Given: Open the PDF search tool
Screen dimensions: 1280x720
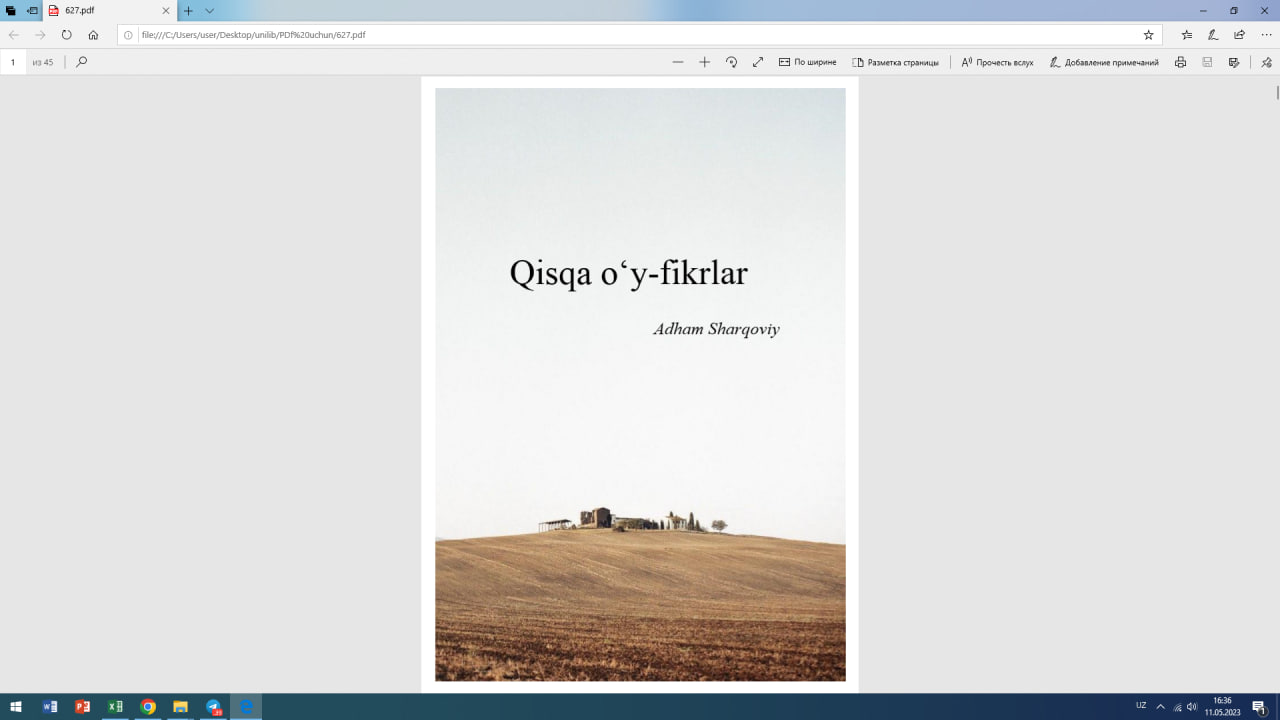Looking at the screenshot, I should [x=80, y=62].
